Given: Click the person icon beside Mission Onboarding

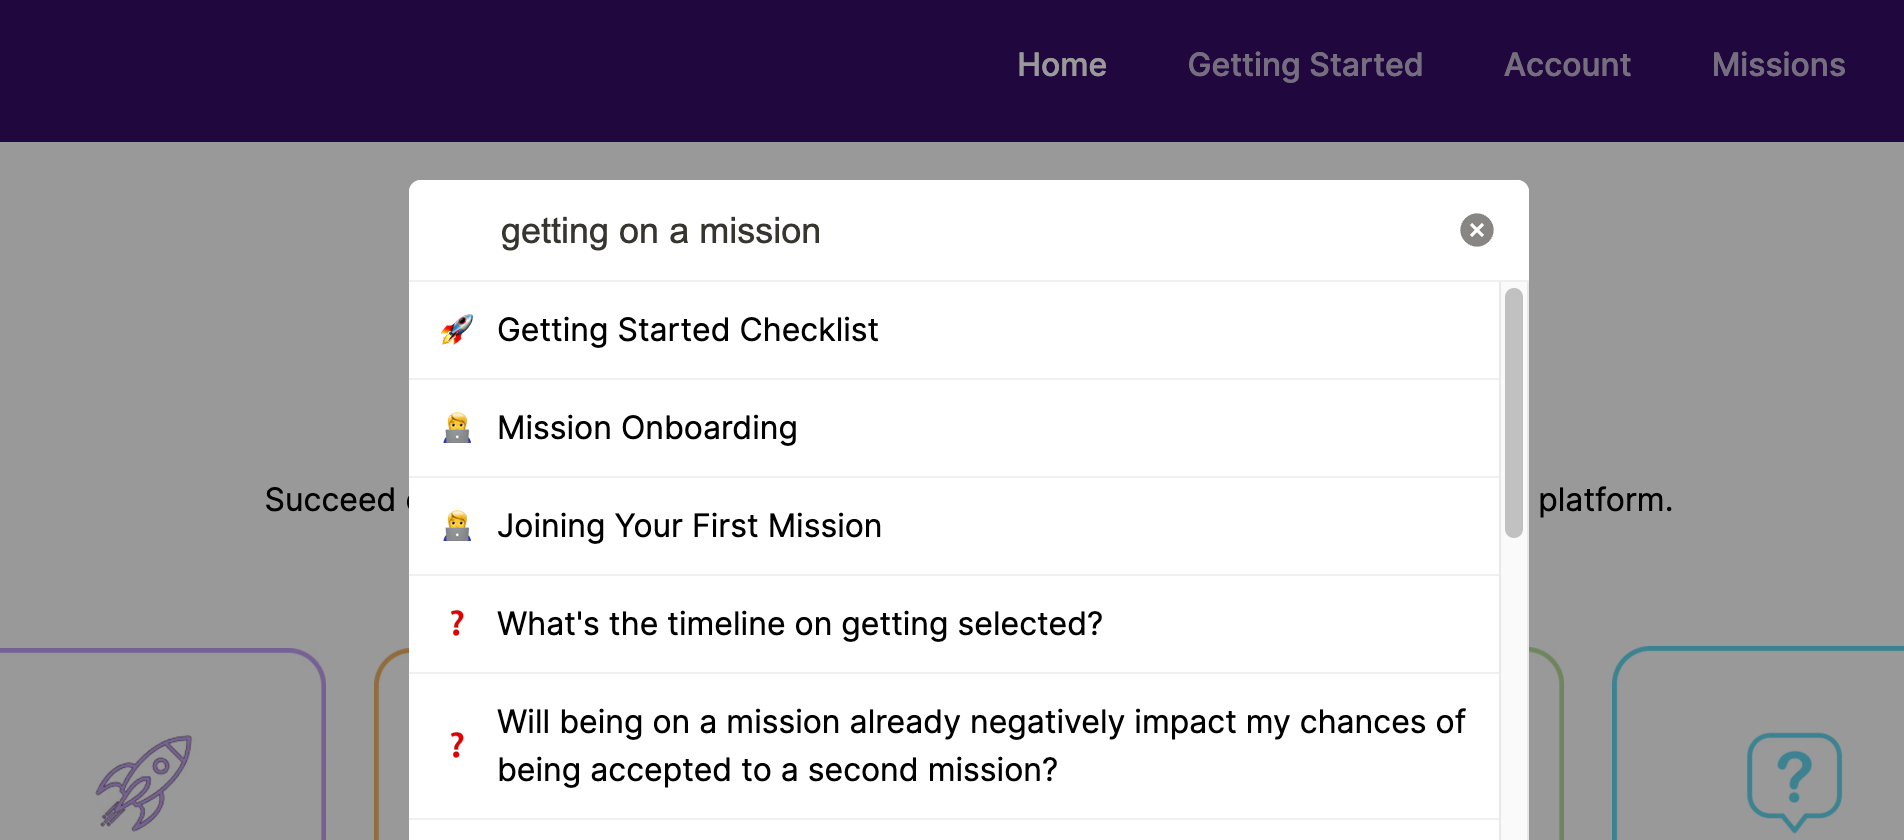Looking at the screenshot, I should [x=457, y=428].
